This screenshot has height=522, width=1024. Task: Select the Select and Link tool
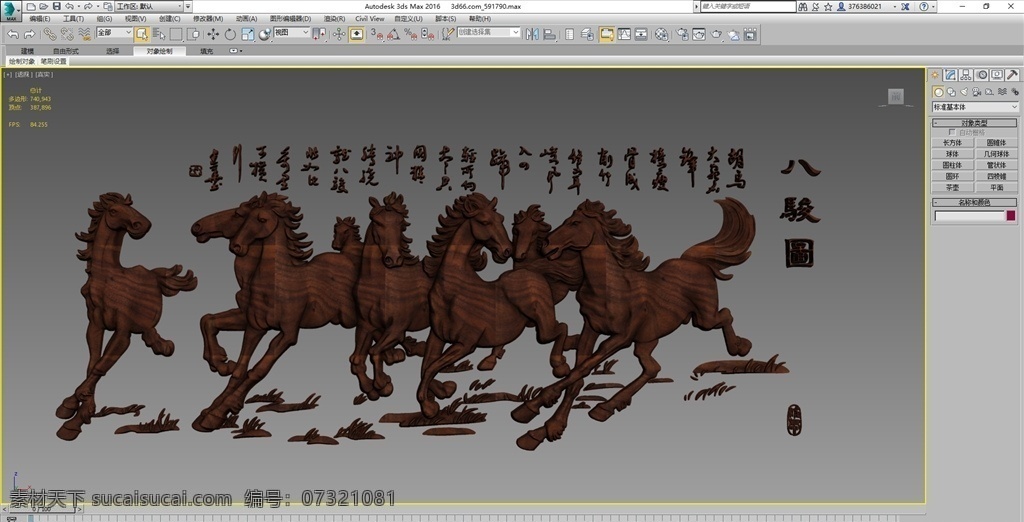point(50,34)
